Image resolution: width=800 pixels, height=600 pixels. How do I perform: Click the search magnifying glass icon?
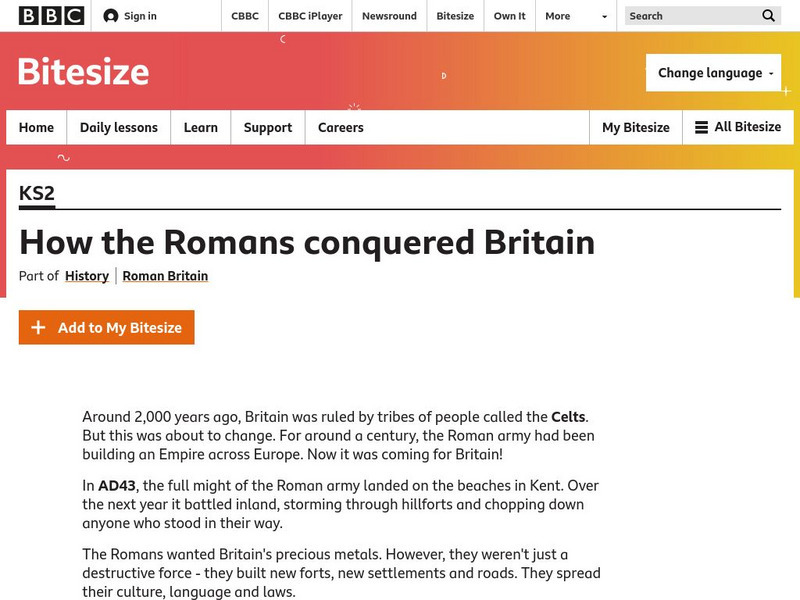pyautogui.click(x=767, y=16)
